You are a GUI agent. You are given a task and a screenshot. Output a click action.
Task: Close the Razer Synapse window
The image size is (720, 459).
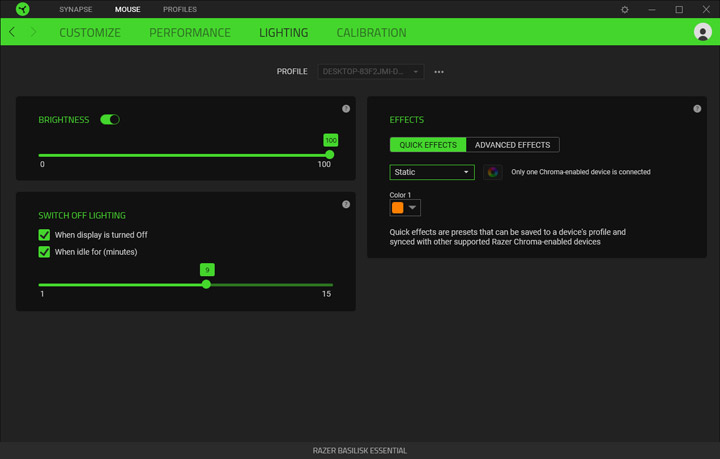coord(706,10)
